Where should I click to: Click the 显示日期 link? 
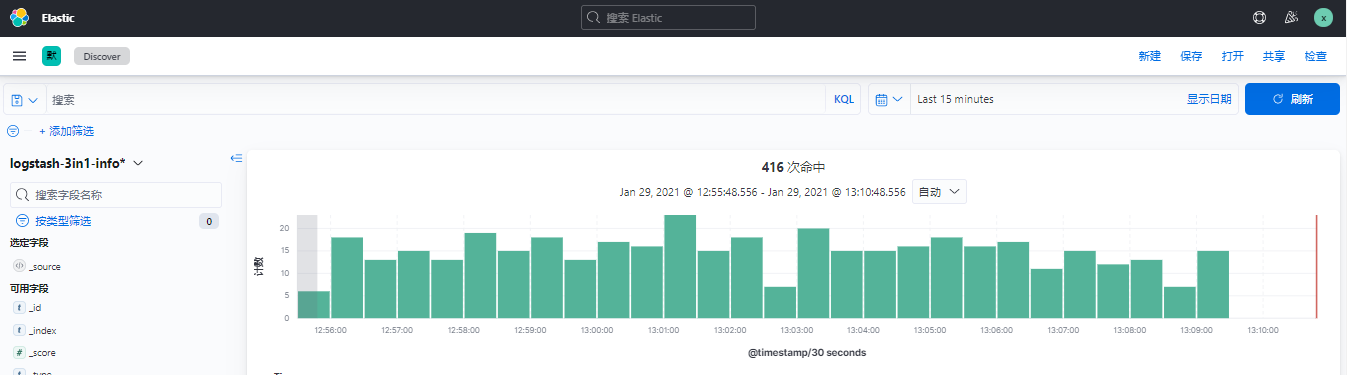(1209, 100)
